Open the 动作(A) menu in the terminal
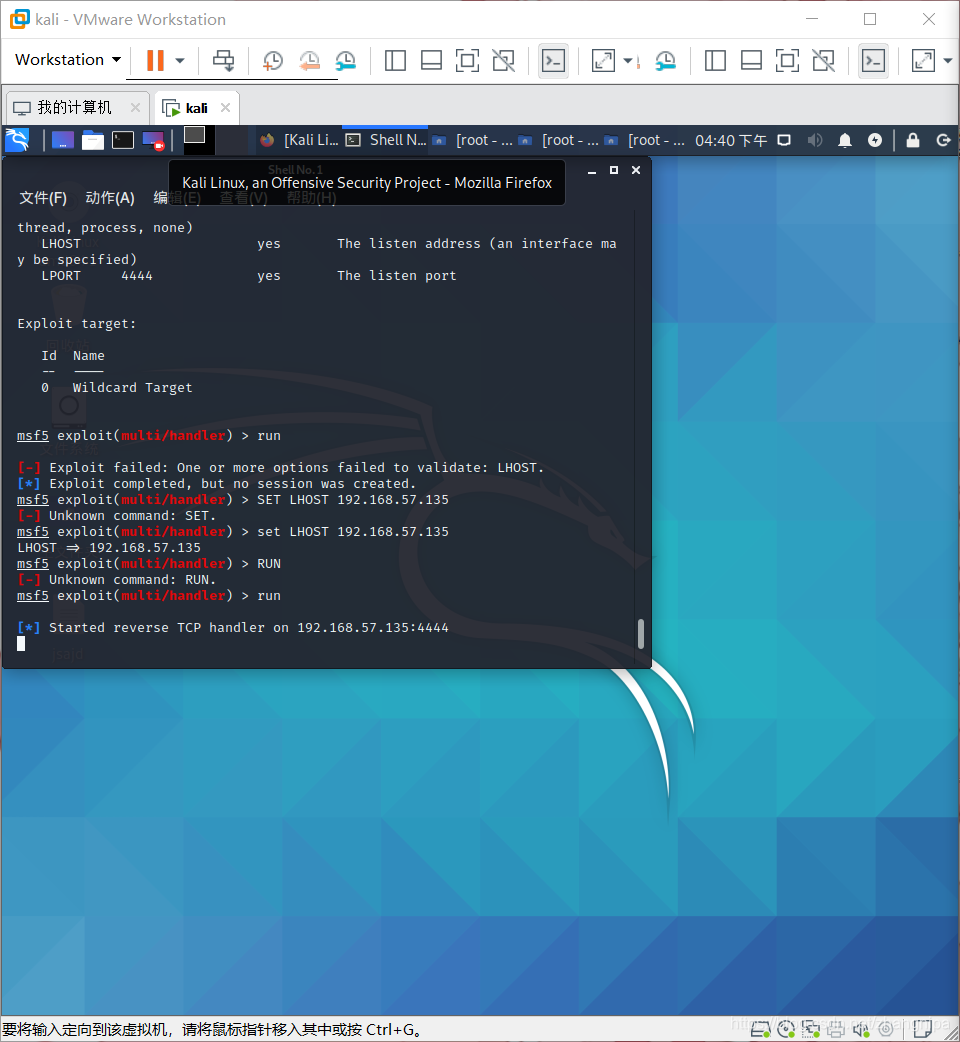Image resolution: width=960 pixels, height=1042 pixels. click(x=110, y=198)
